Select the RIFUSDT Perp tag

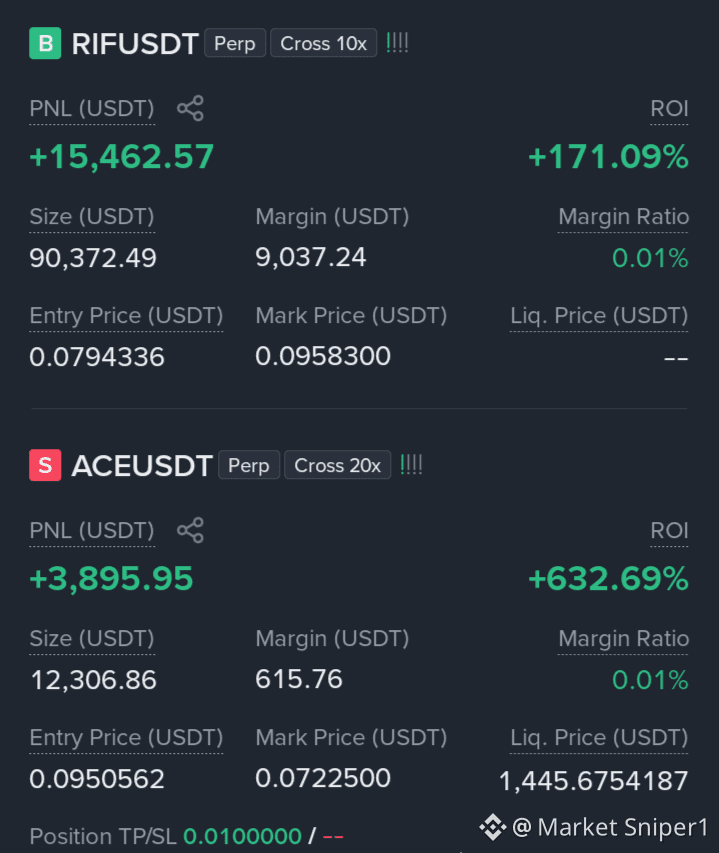click(235, 43)
